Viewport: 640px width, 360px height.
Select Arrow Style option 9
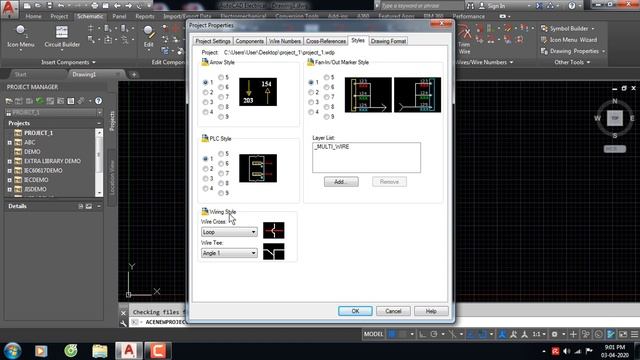(221, 117)
